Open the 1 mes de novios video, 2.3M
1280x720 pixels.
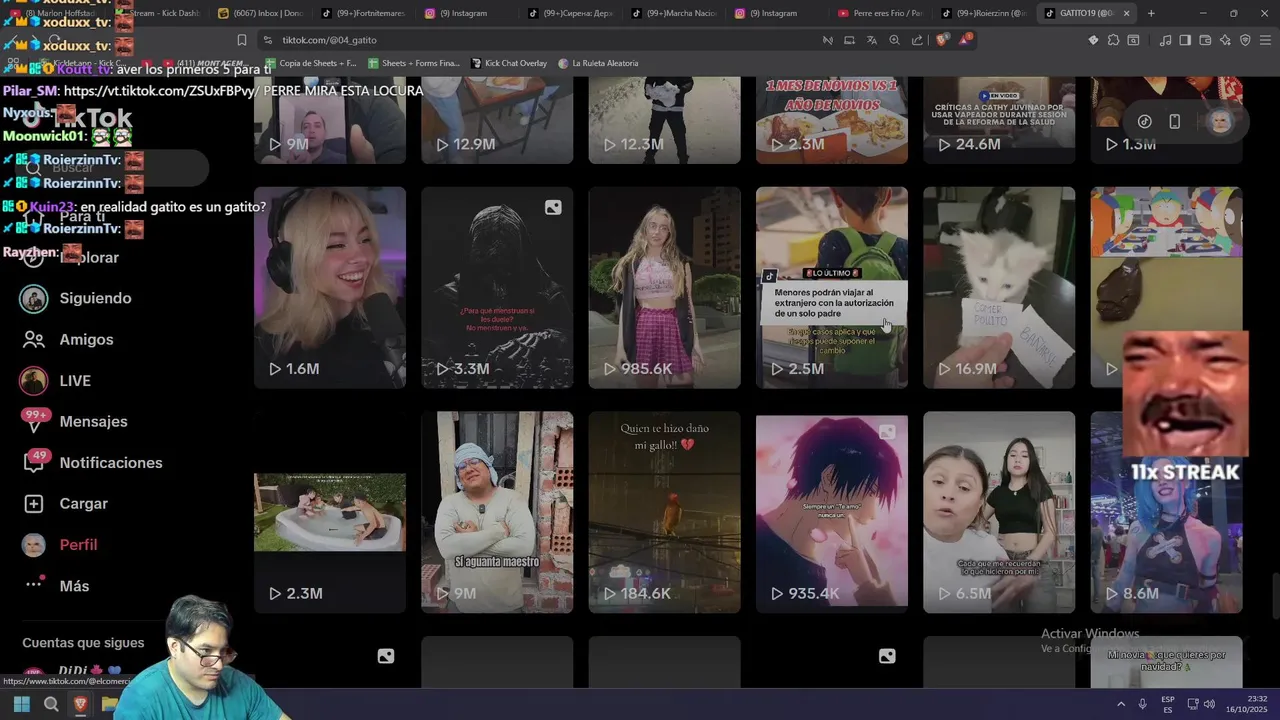(832, 120)
